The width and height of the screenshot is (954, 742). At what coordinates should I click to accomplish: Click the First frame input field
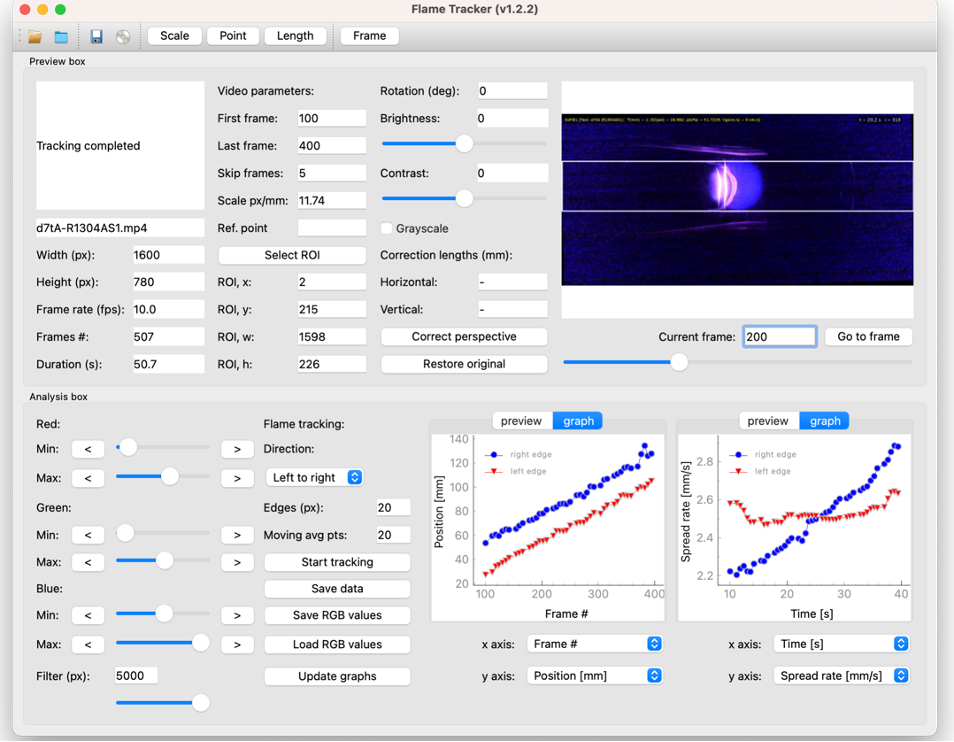point(332,119)
